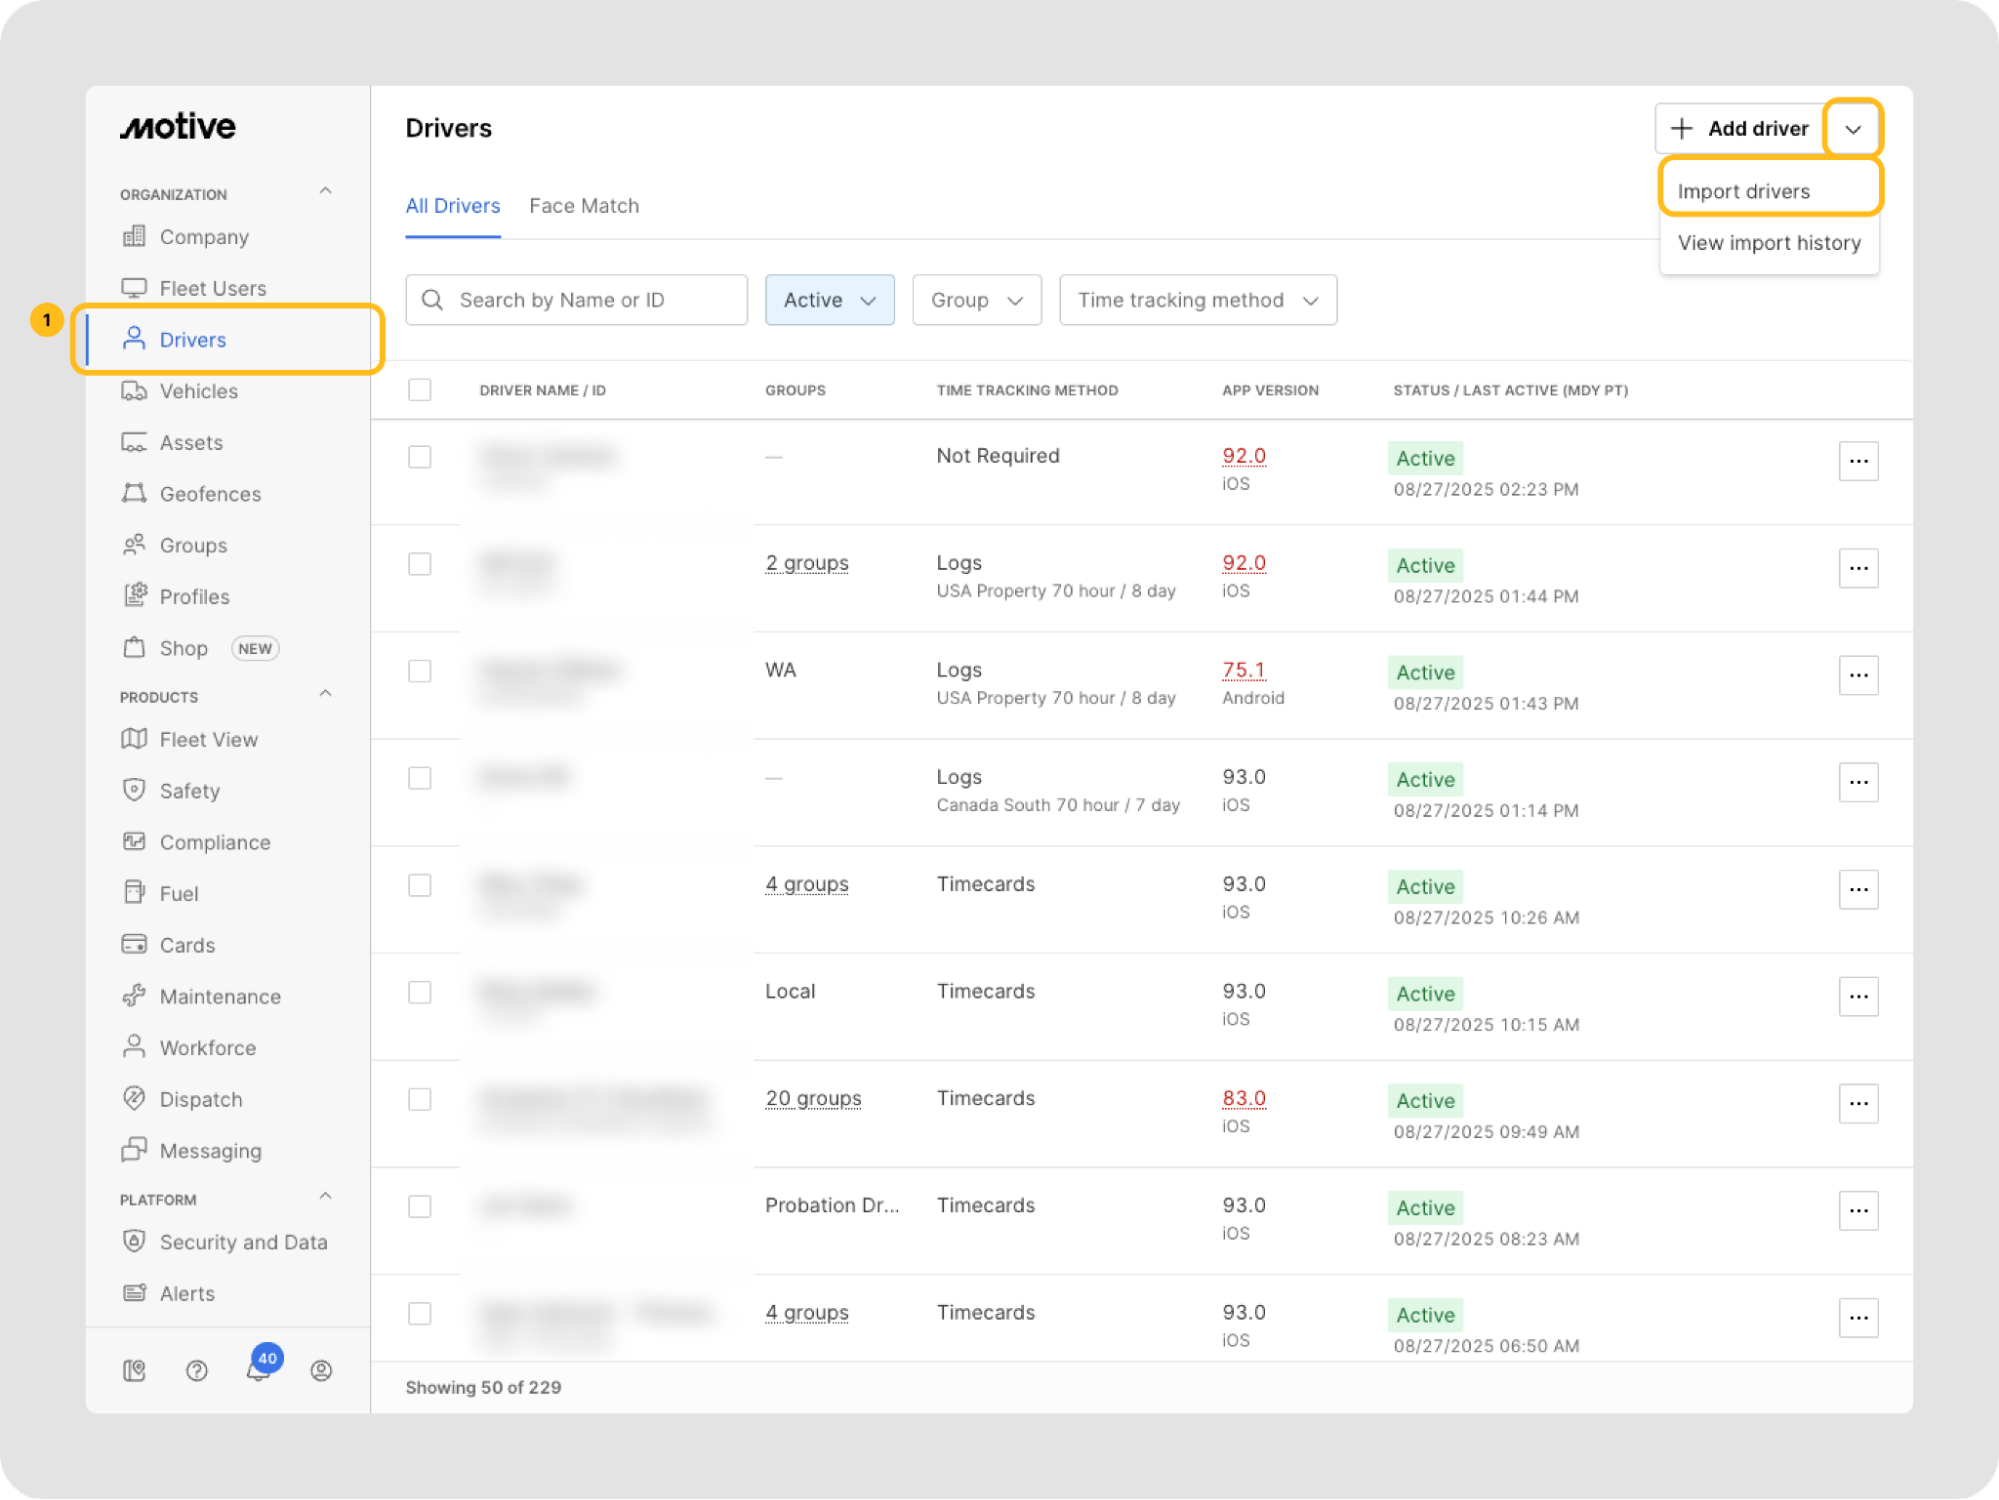Viewport: 1999px width, 1500px height.
Task: Open Dispatch in the sidebar
Action: click(x=200, y=1099)
